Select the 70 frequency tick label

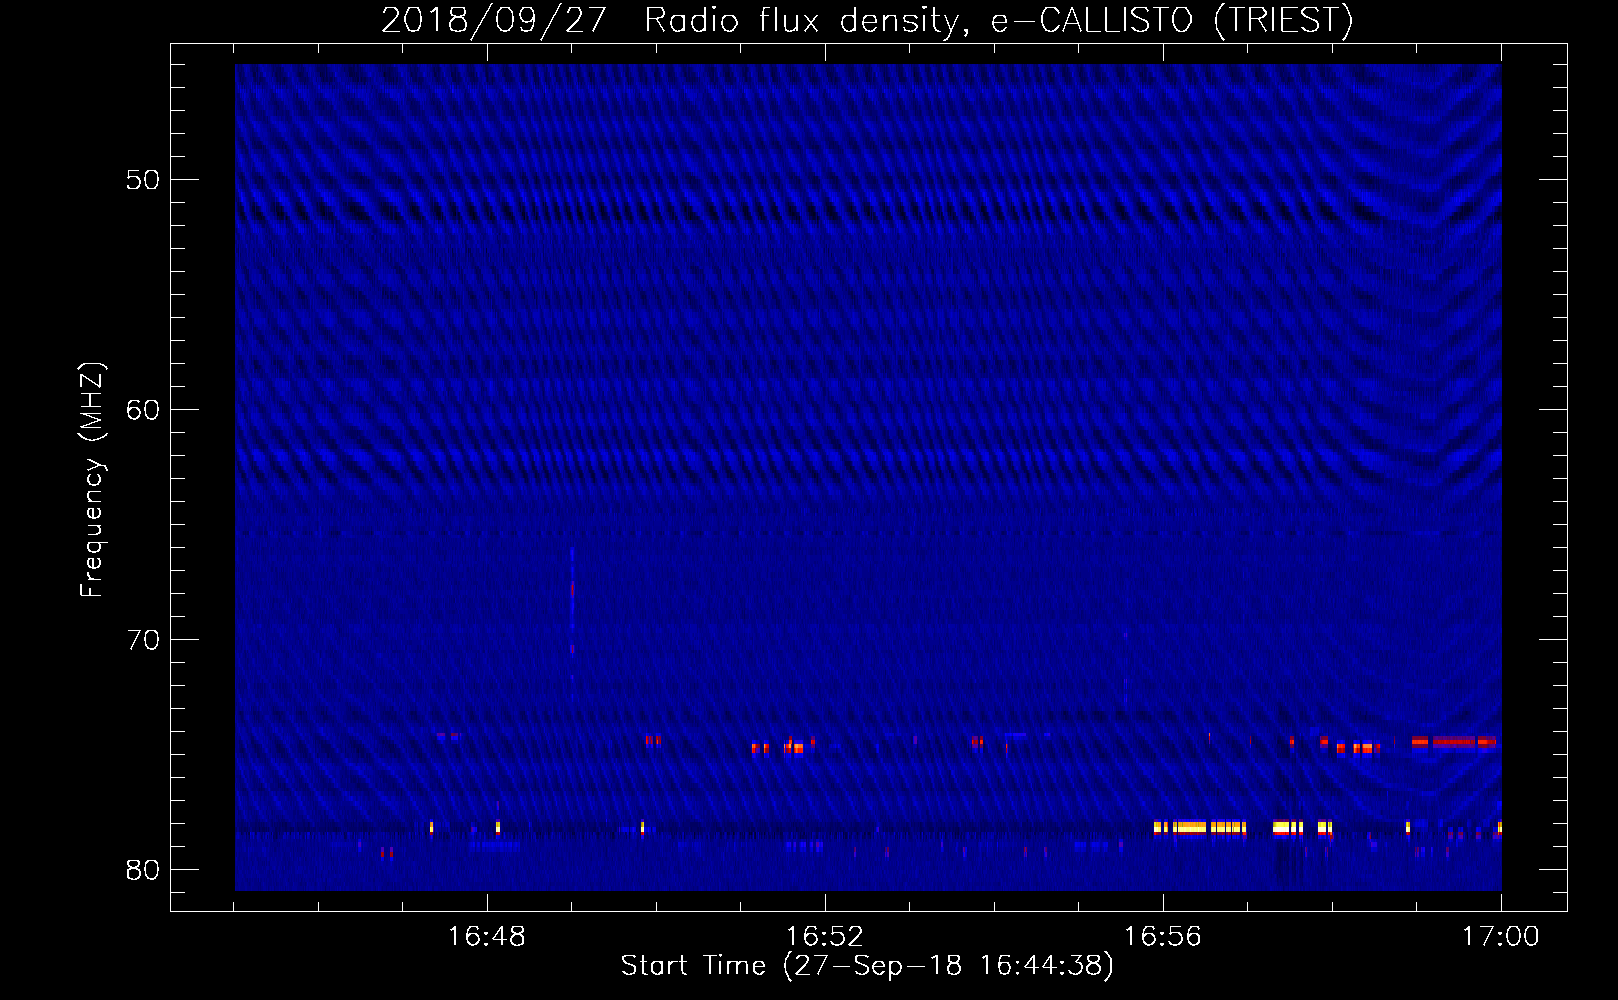tap(143, 640)
